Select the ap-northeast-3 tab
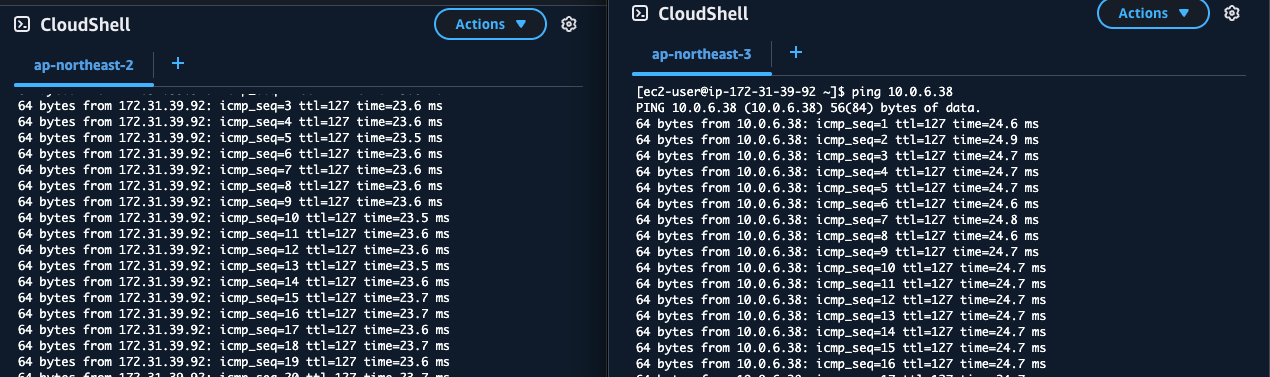This screenshot has width=1270, height=377. 701,54
